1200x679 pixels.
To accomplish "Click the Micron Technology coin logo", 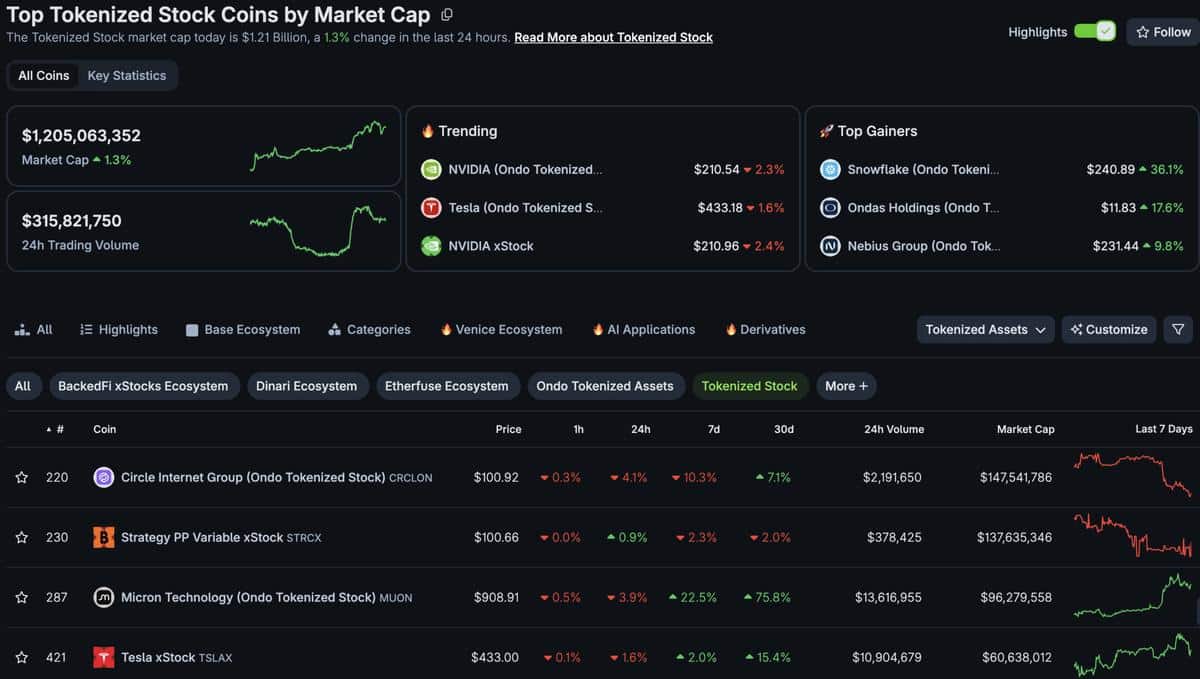I will [x=104, y=598].
